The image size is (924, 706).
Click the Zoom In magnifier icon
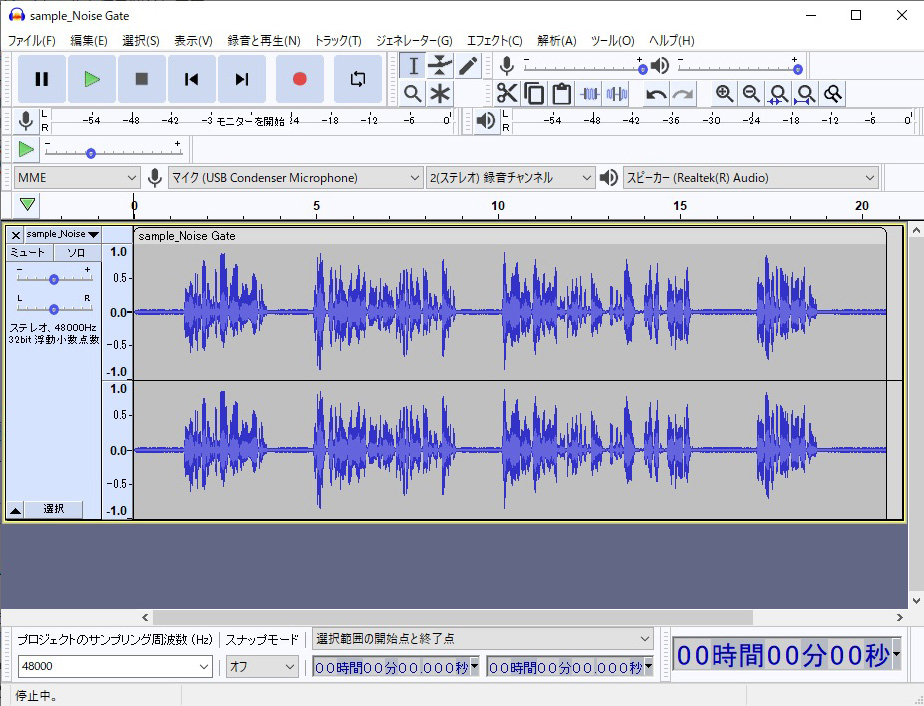724,94
